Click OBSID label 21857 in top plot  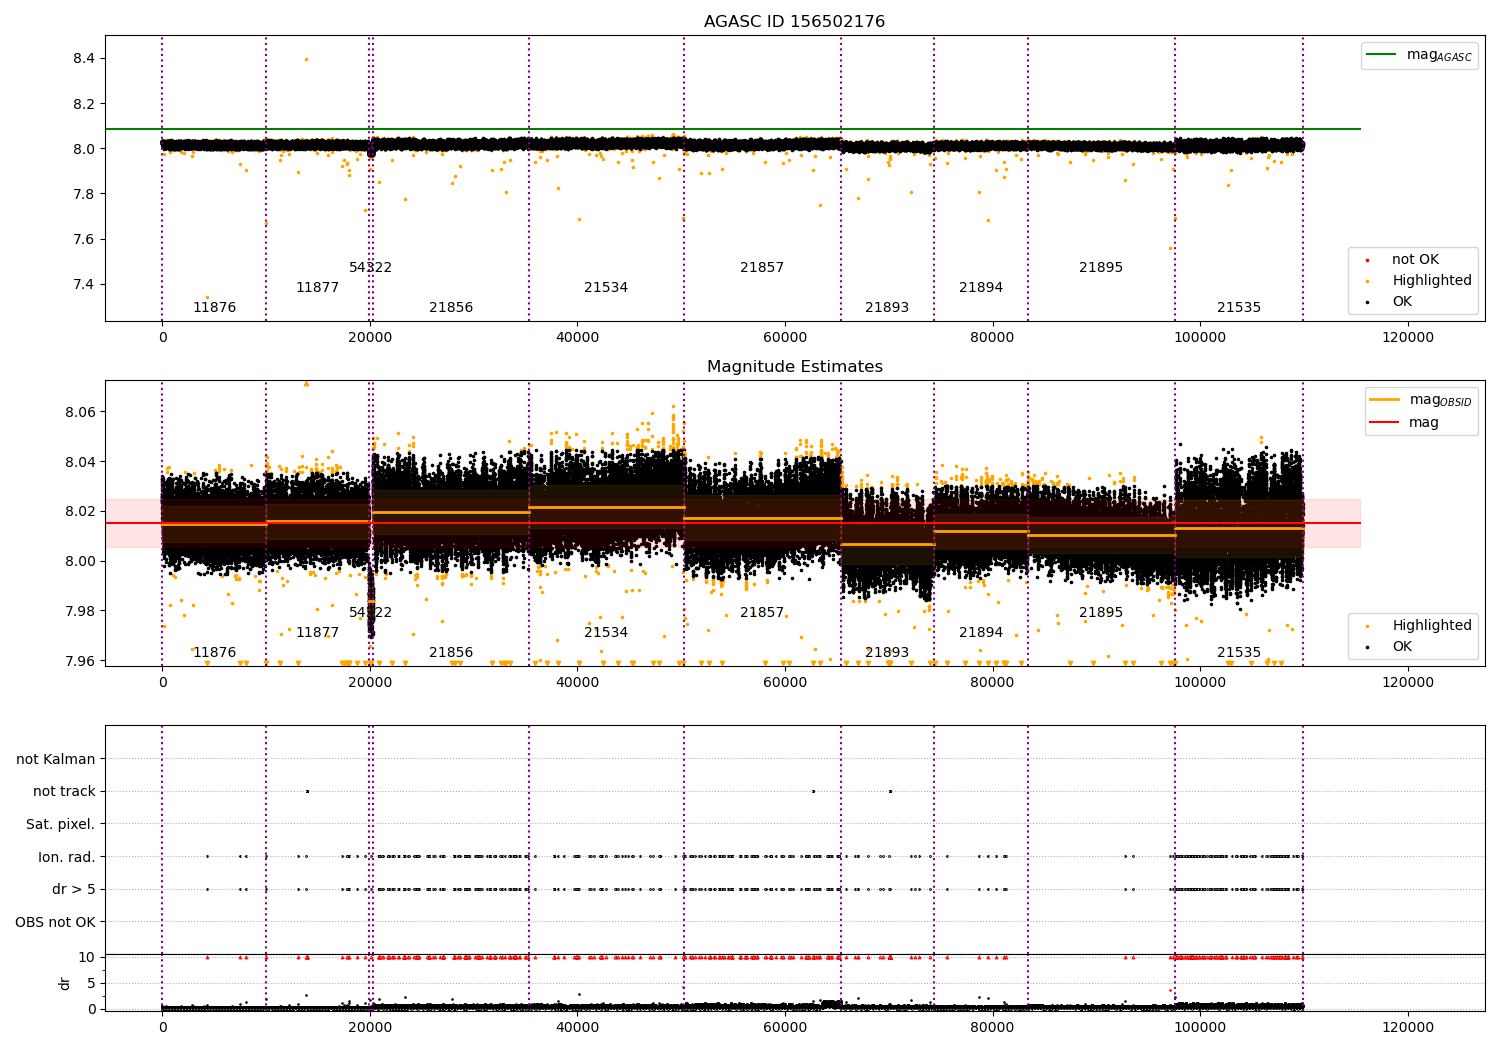pos(762,268)
